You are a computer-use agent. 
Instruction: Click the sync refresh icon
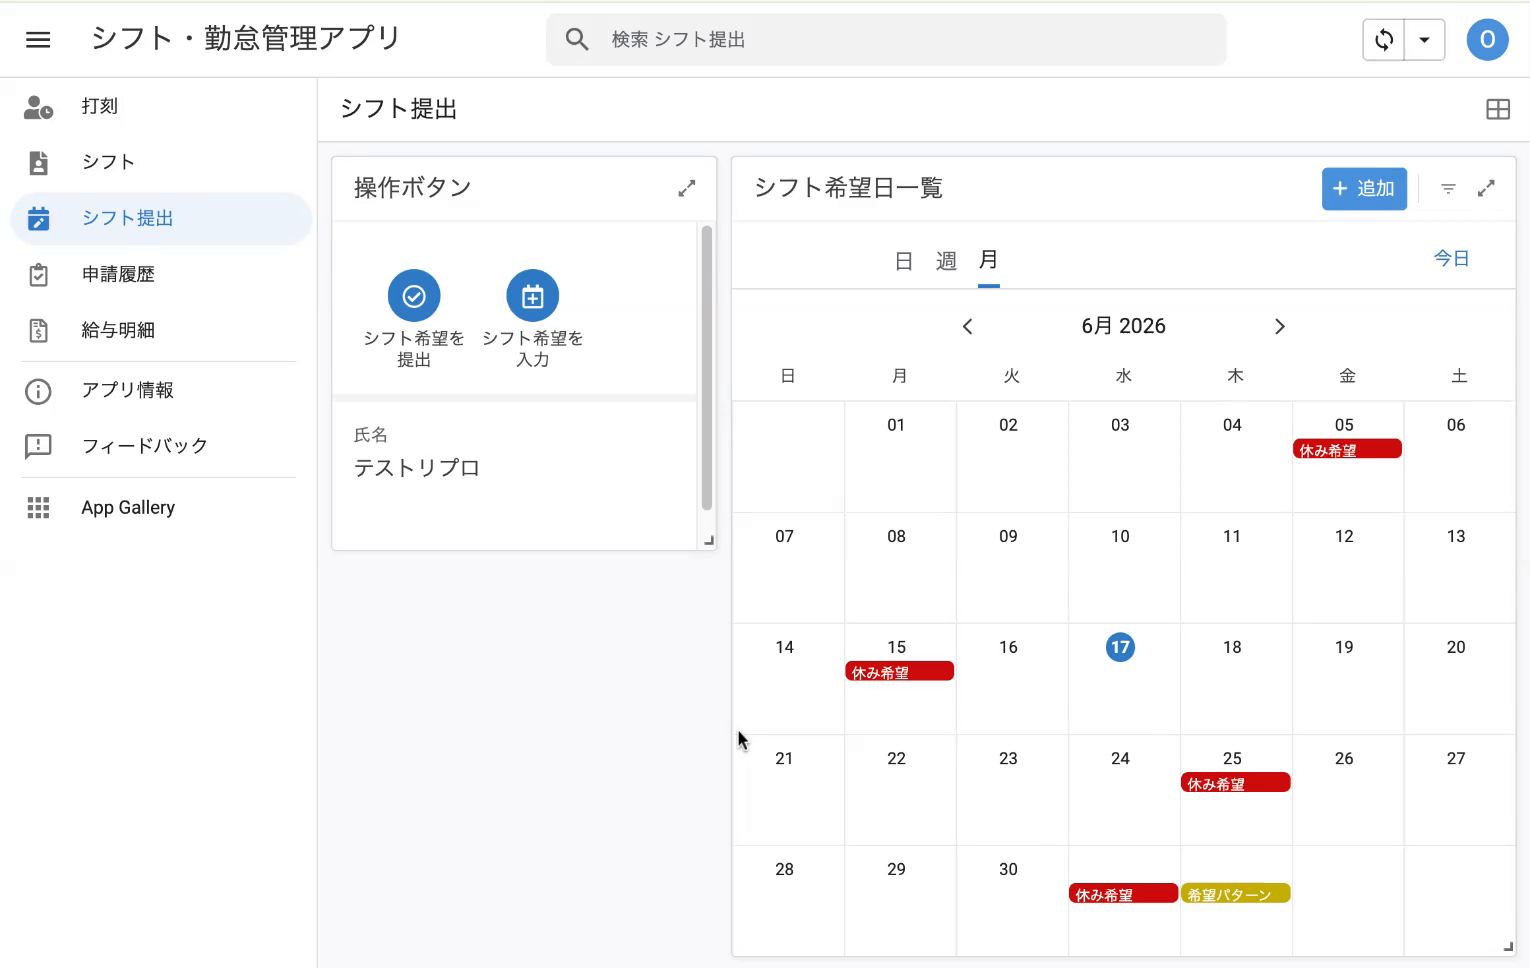tap(1384, 40)
